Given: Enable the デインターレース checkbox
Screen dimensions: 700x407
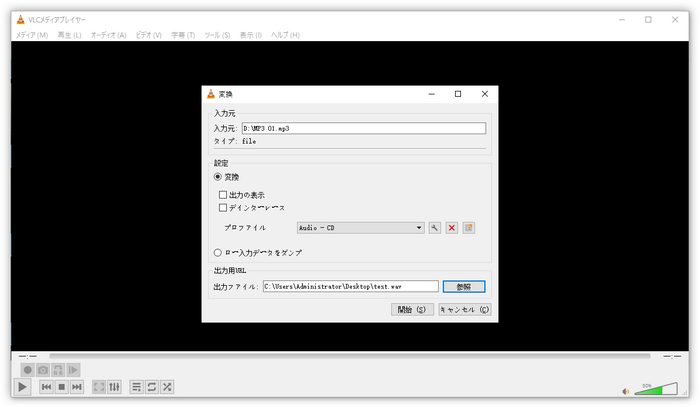Looking at the screenshot, I should [x=223, y=208].
